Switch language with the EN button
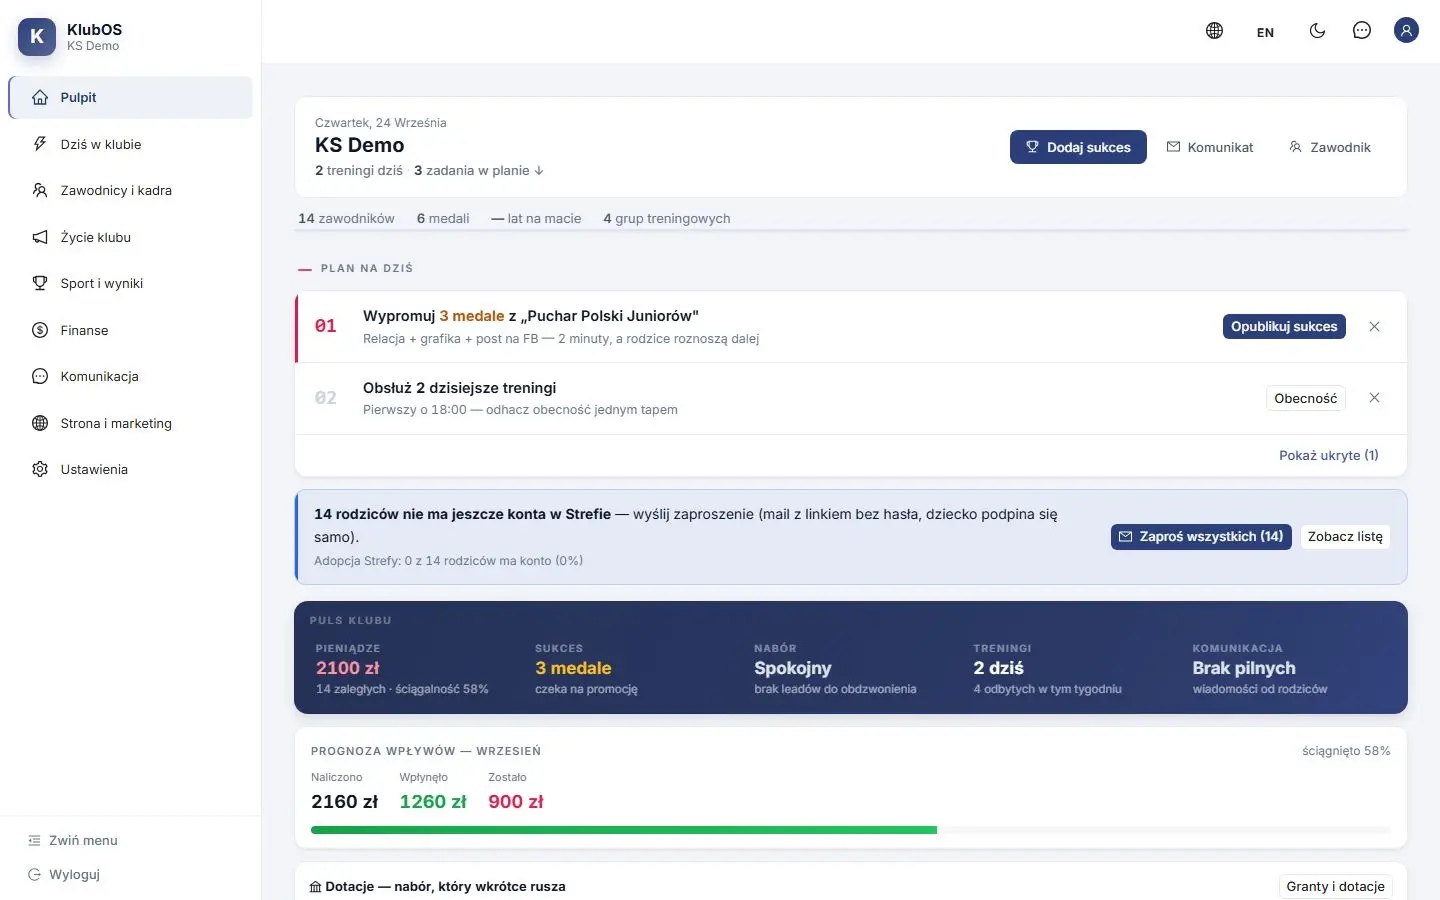This screenshot has width=1440, height=900. click(x=1265, y=32)
